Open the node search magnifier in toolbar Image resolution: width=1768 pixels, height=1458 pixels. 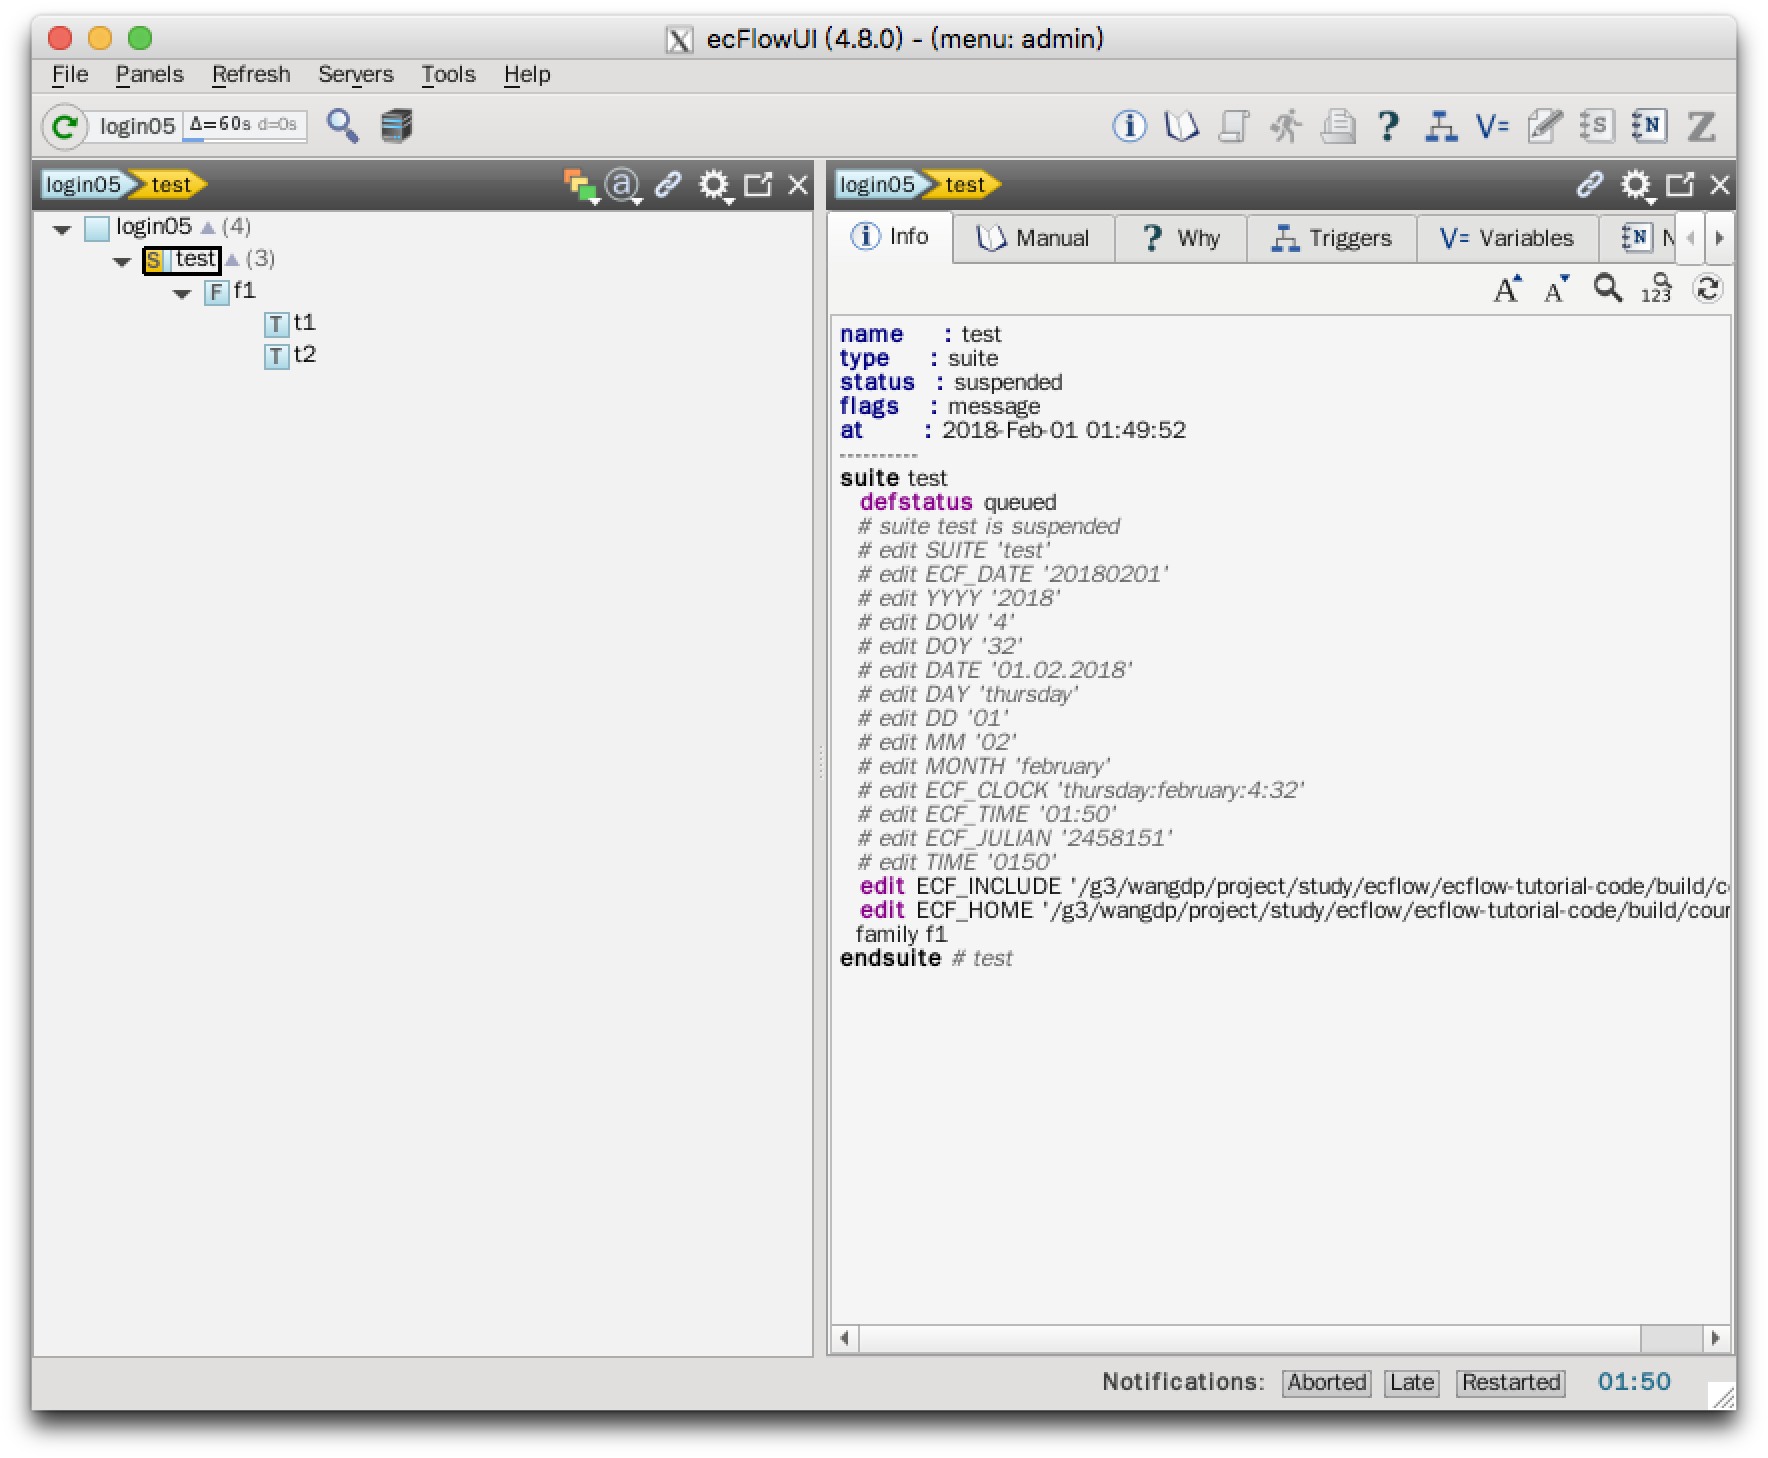[x=343, y=126]
